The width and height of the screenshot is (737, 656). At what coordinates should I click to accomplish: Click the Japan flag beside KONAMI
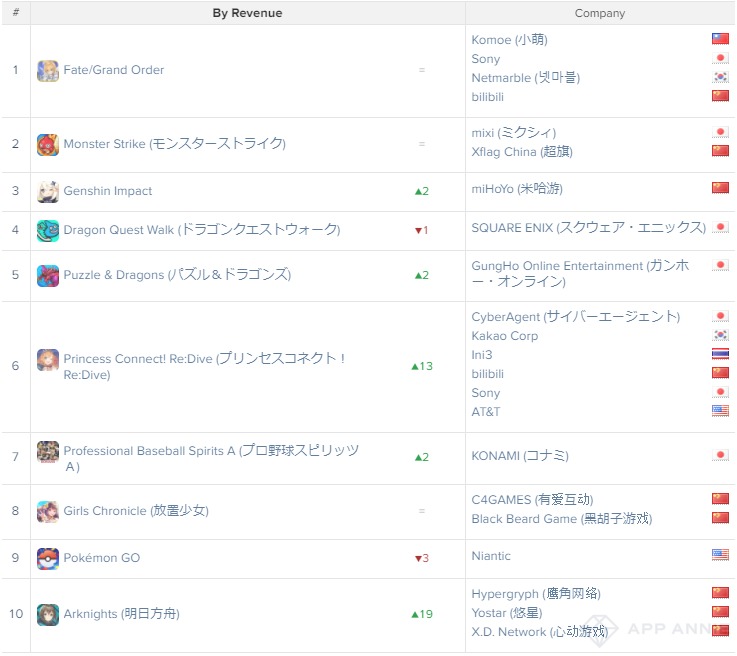point(720,455)
